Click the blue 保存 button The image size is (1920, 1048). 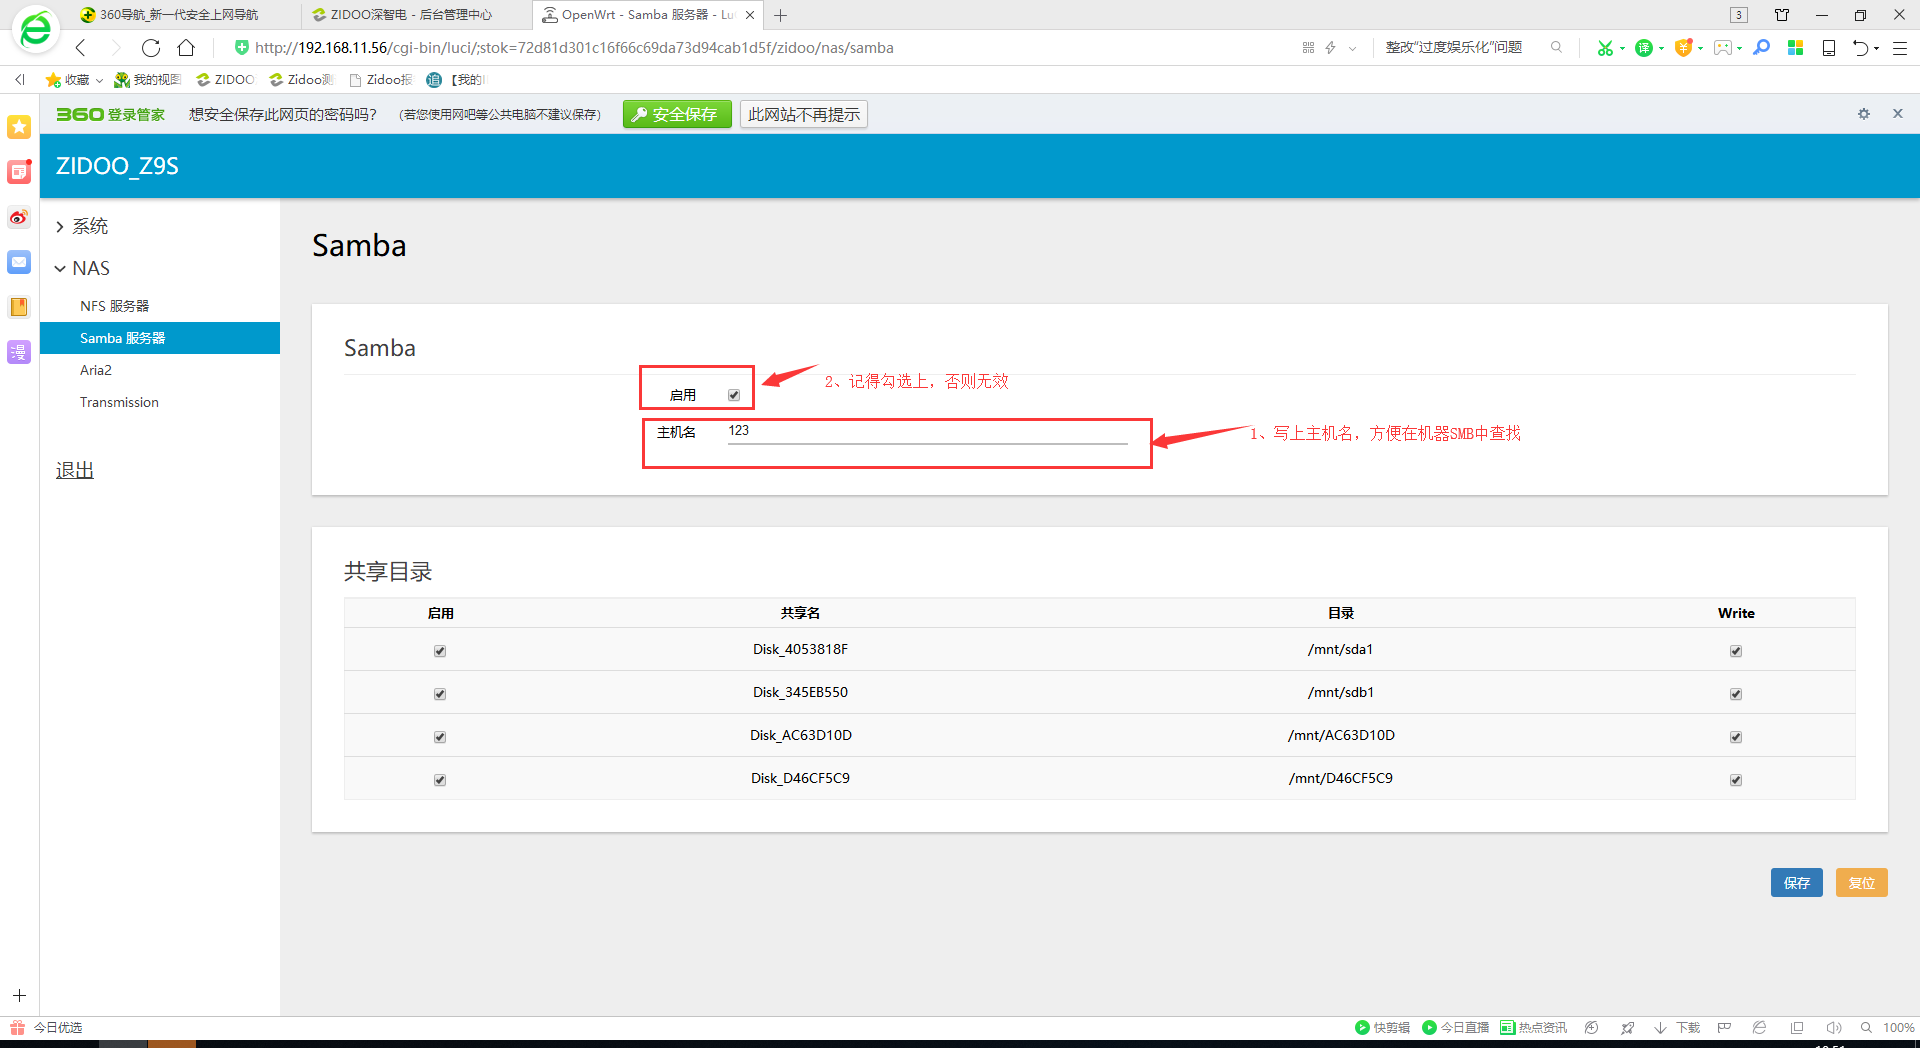pos(1796,883)
